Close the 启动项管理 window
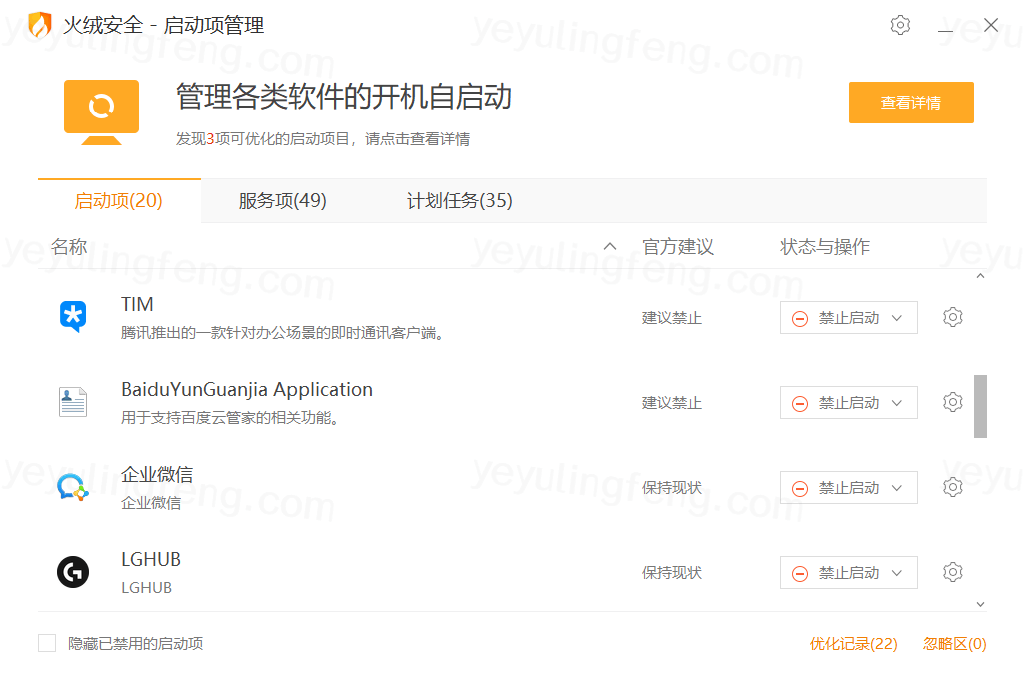1025x675 pixels. click(991, 25)
